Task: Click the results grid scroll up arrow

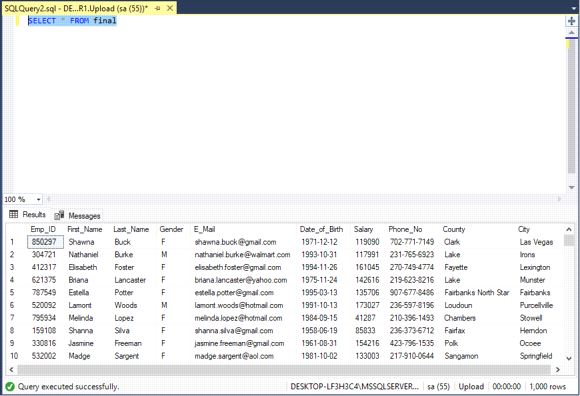Action: pyautogui.click(x=569, y=230)
